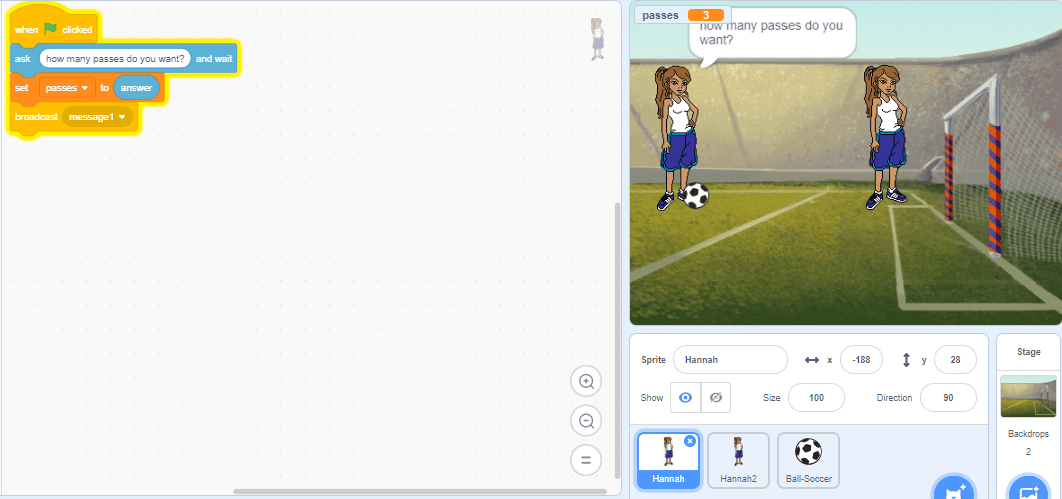This screenshot has width=1062, height=499.
Task: Click the ask block question text field
Action: click(115, 59)
